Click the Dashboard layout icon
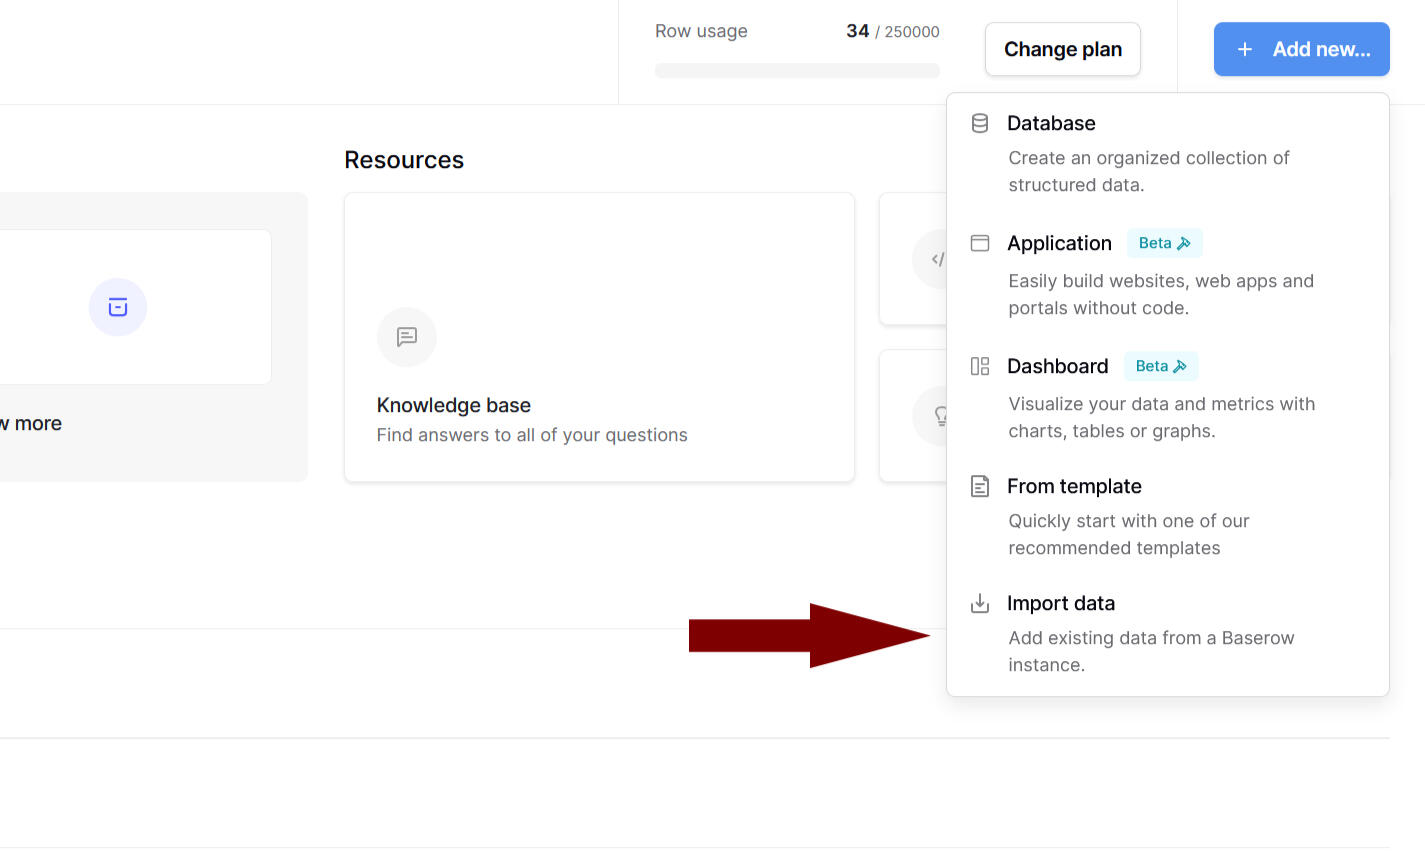The image size is (1425, 868). (980, 366)
